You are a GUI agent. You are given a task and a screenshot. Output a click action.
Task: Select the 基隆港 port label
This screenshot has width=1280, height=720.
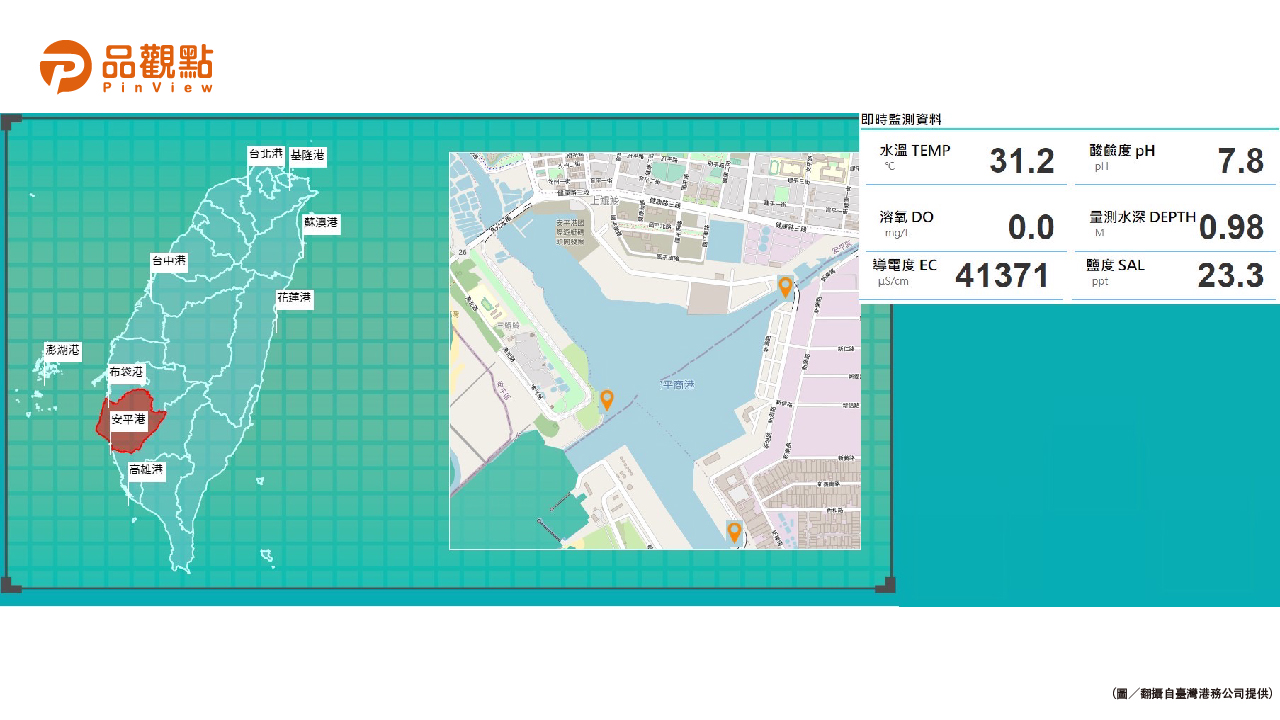tap(308, 156)
